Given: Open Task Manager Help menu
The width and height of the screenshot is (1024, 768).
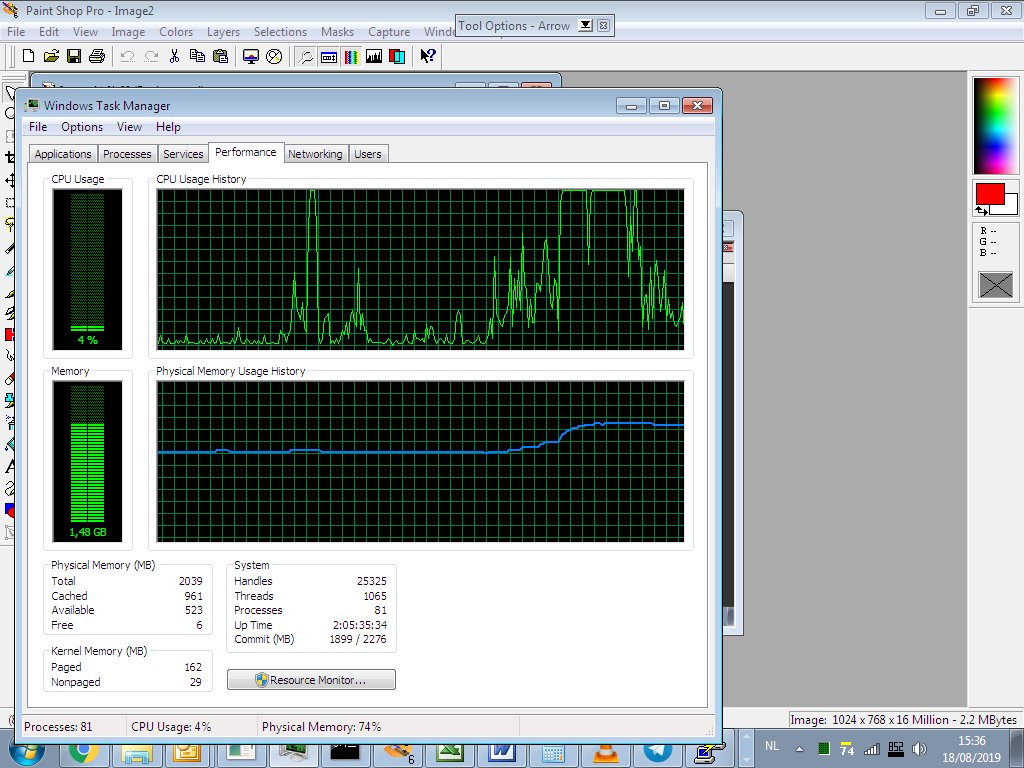Looking at the screenshot, I should [x=168, y=127].
